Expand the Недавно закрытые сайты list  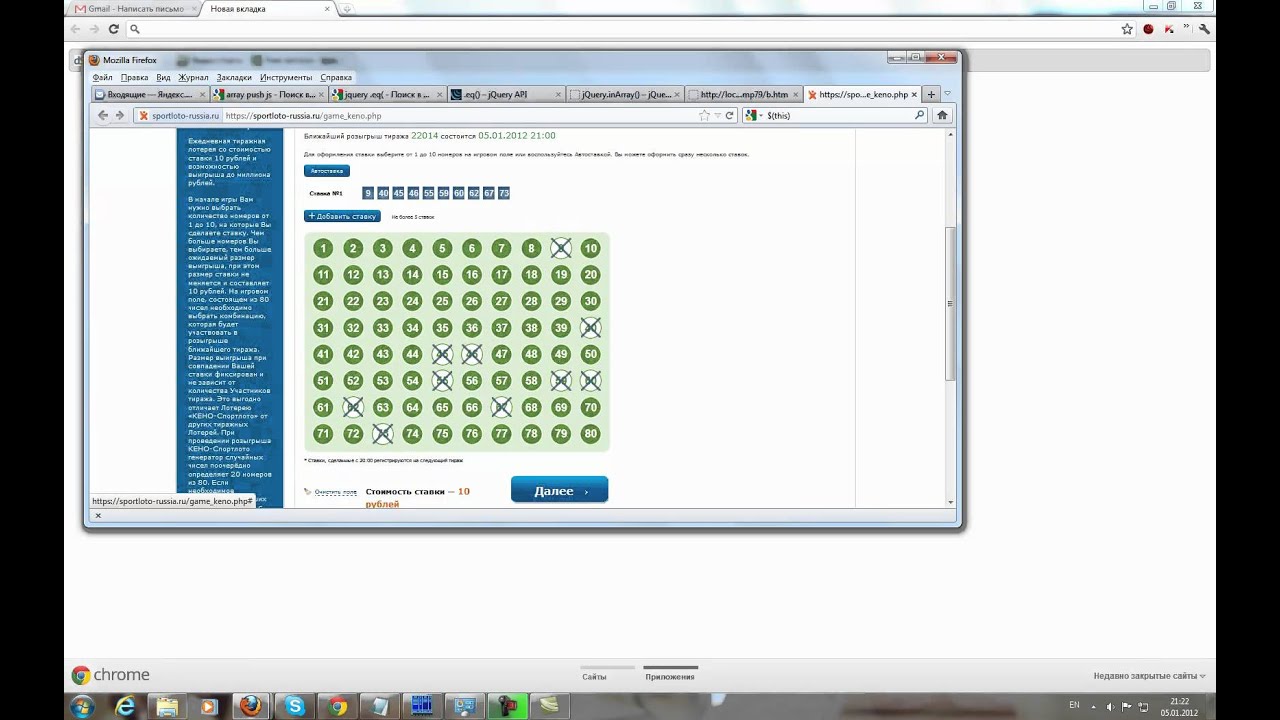1149,676
